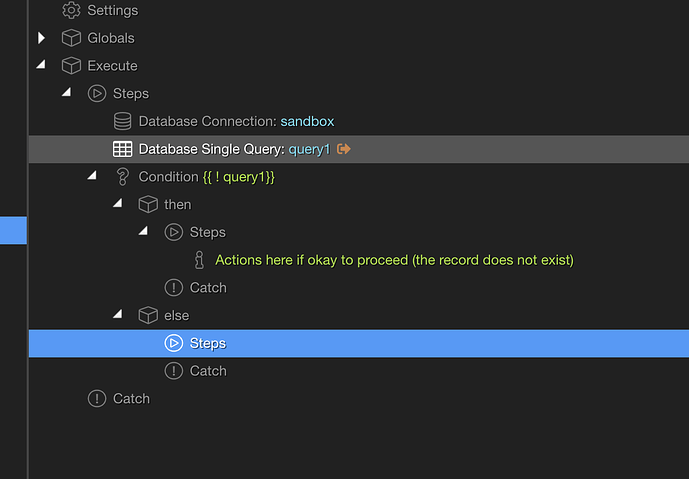Select the query1 step name
The image size is (689, 479).
(309, 149)
